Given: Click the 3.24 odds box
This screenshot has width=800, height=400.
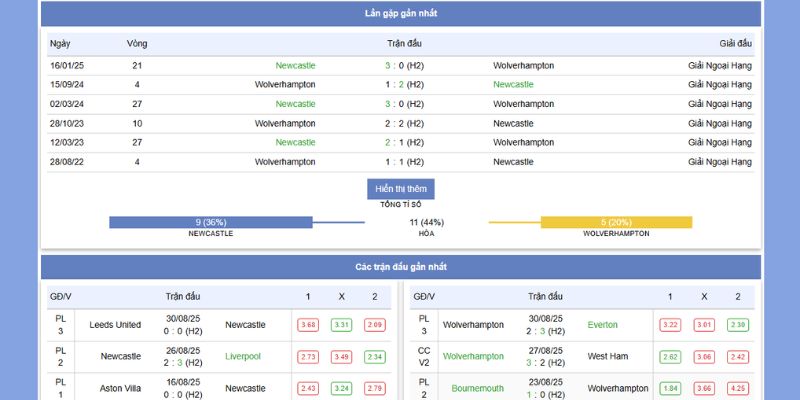Looking at the screenshot, I should point(341,389).
